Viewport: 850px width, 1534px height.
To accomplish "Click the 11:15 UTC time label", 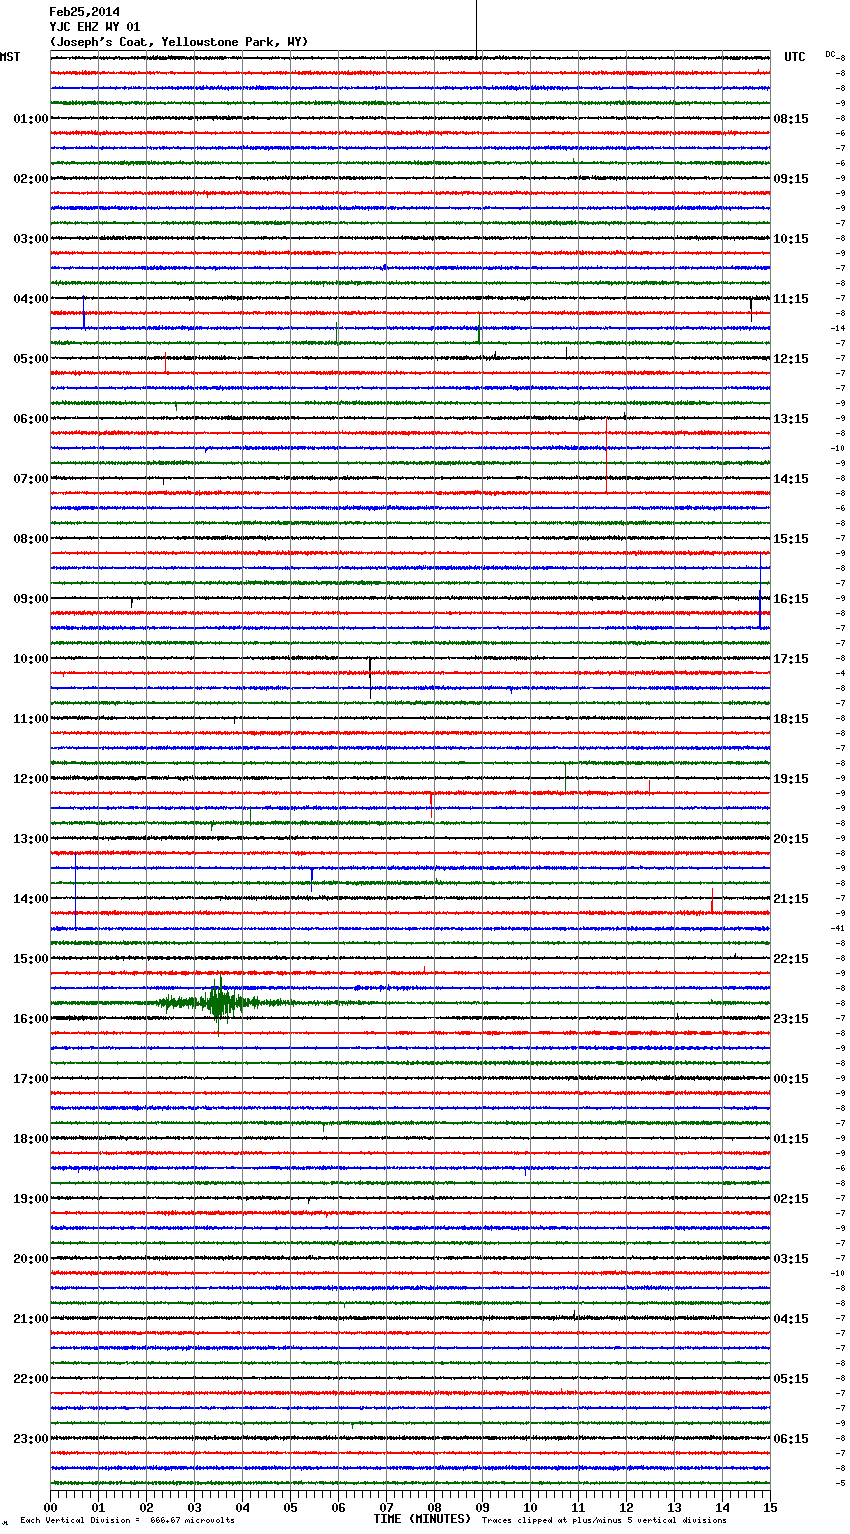I will point(791,299).
